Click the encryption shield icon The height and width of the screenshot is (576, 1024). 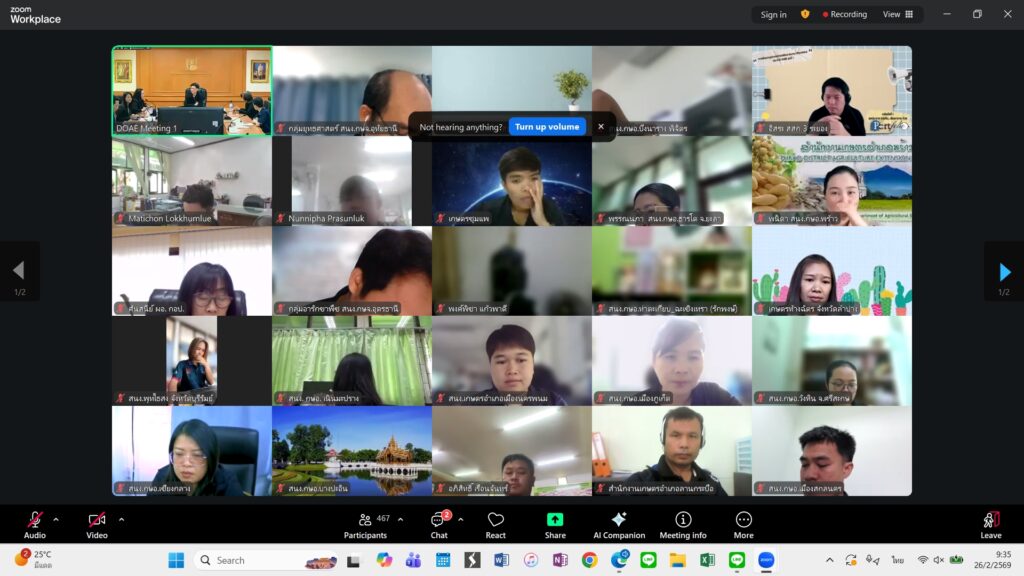click(805, 14)
